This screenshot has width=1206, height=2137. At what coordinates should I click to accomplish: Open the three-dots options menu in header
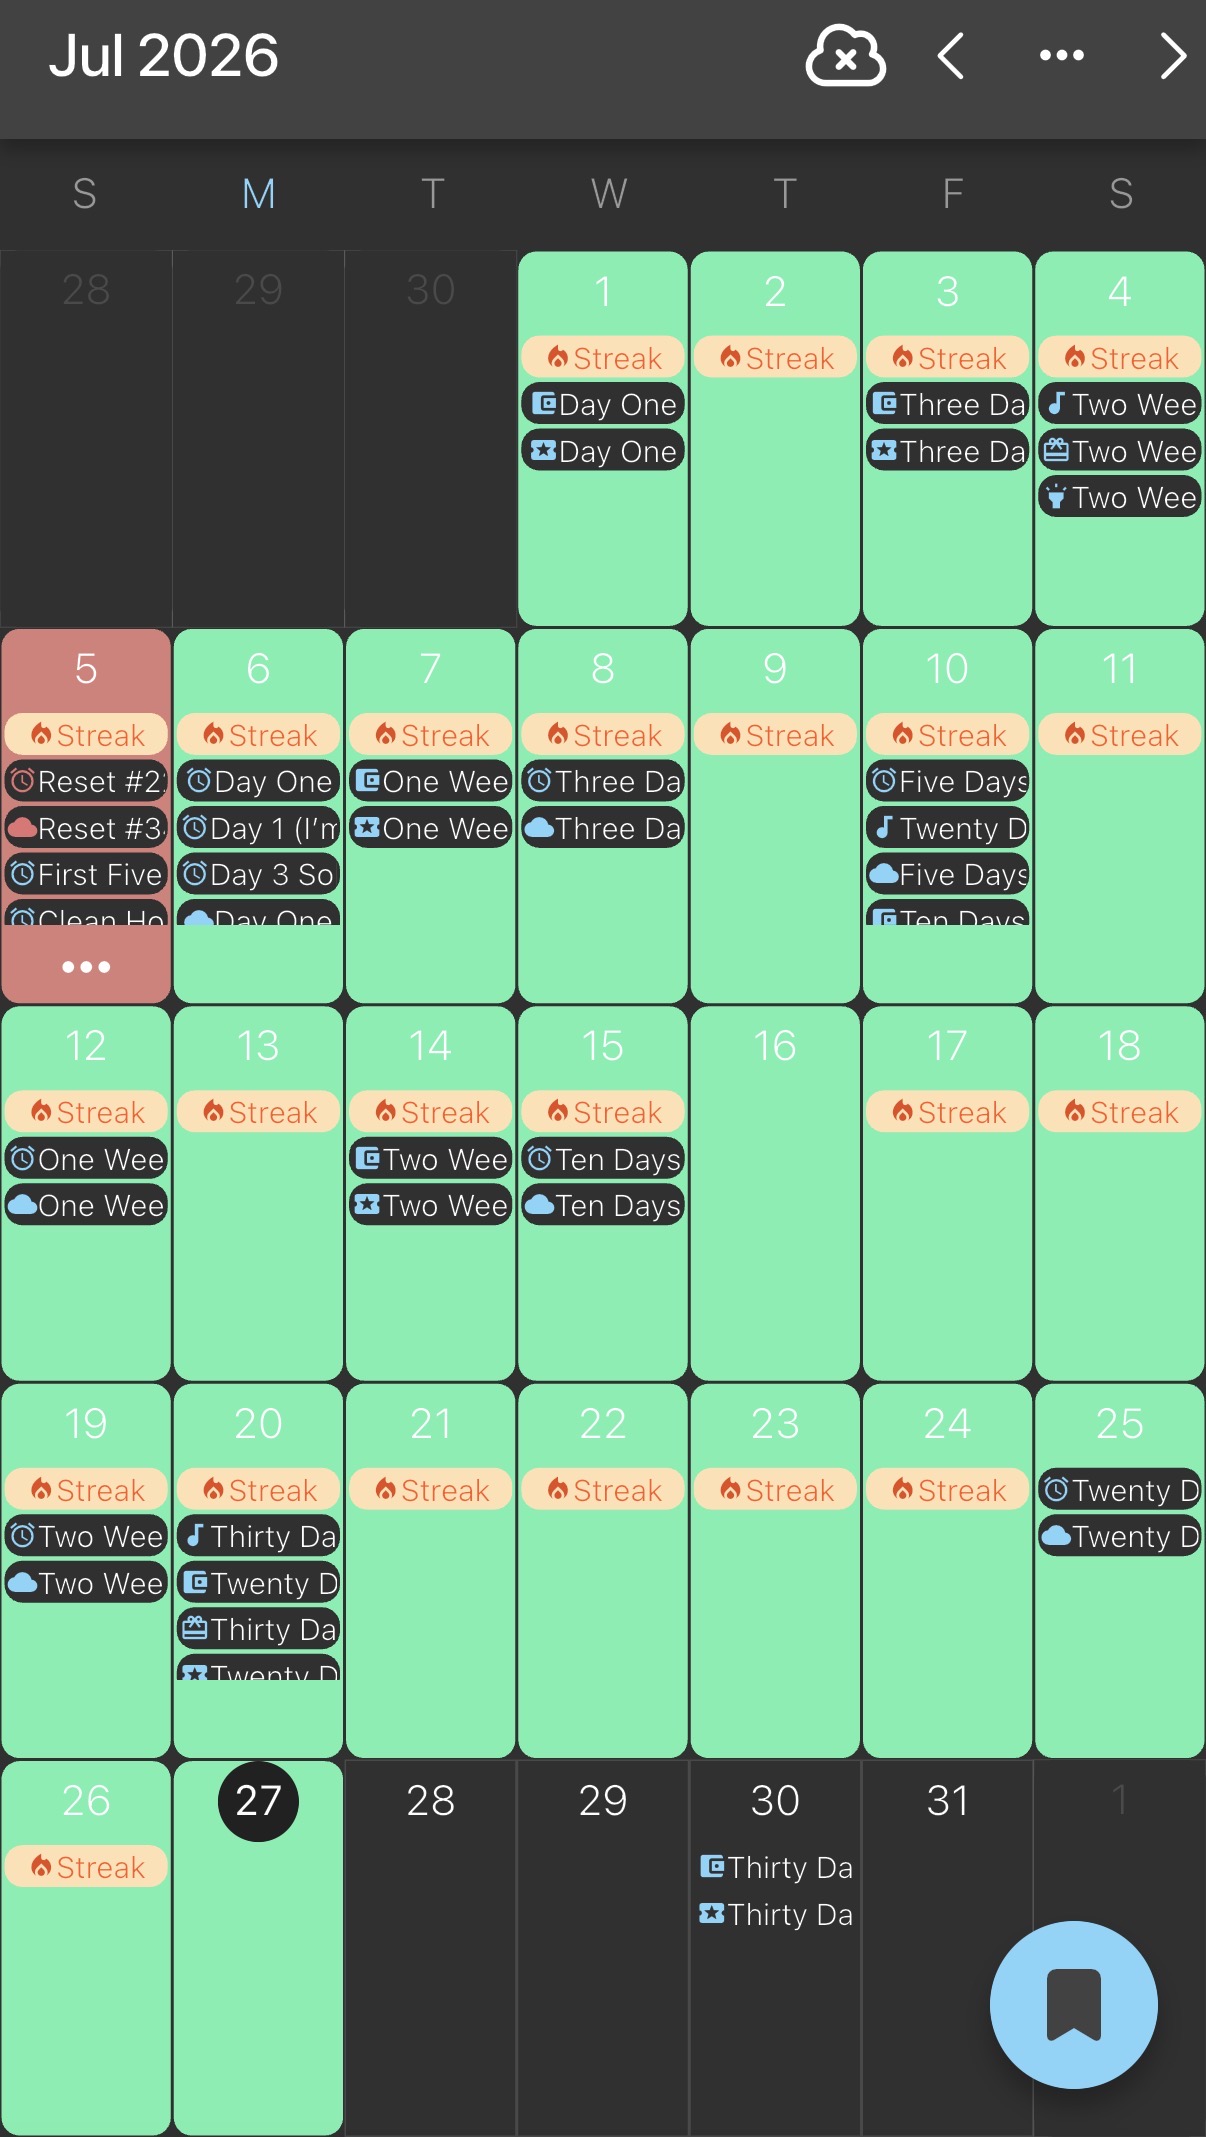(x=1061, y=56)
